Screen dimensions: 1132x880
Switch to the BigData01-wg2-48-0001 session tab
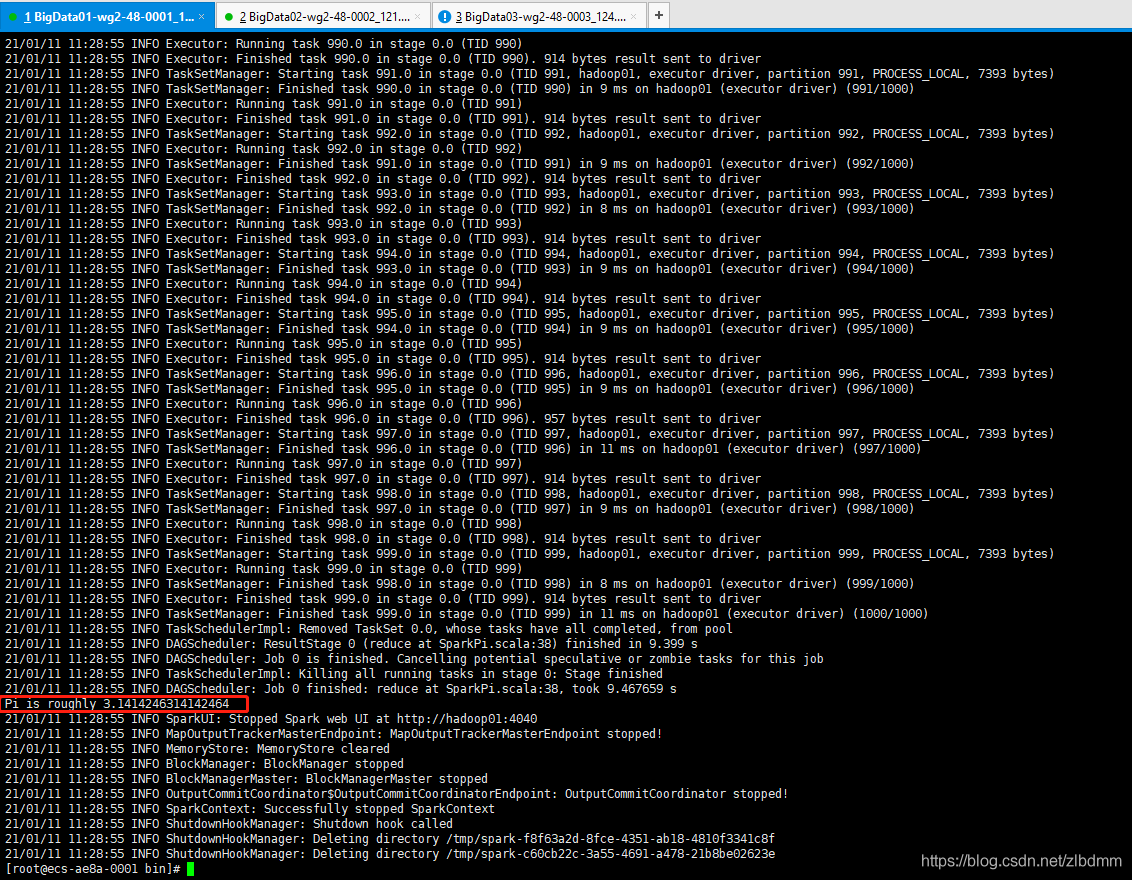107,16
